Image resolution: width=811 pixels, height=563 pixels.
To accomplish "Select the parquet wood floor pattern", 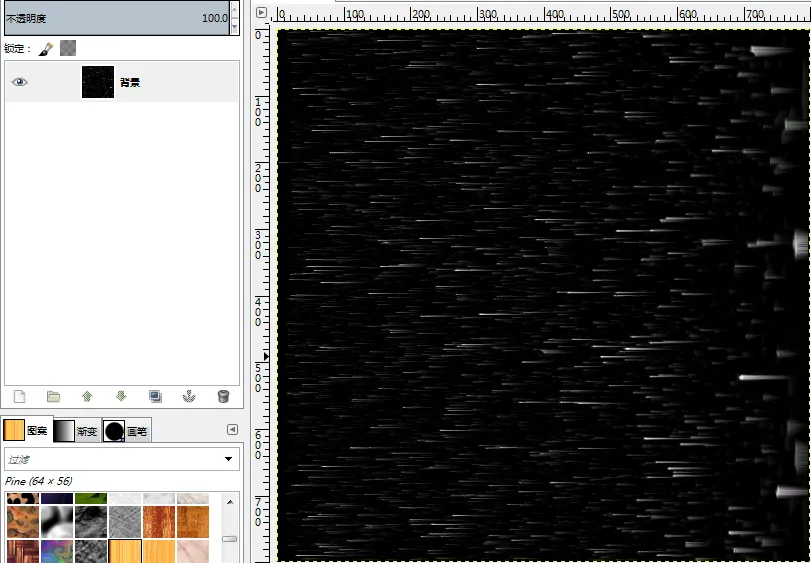I will point(23,551).
